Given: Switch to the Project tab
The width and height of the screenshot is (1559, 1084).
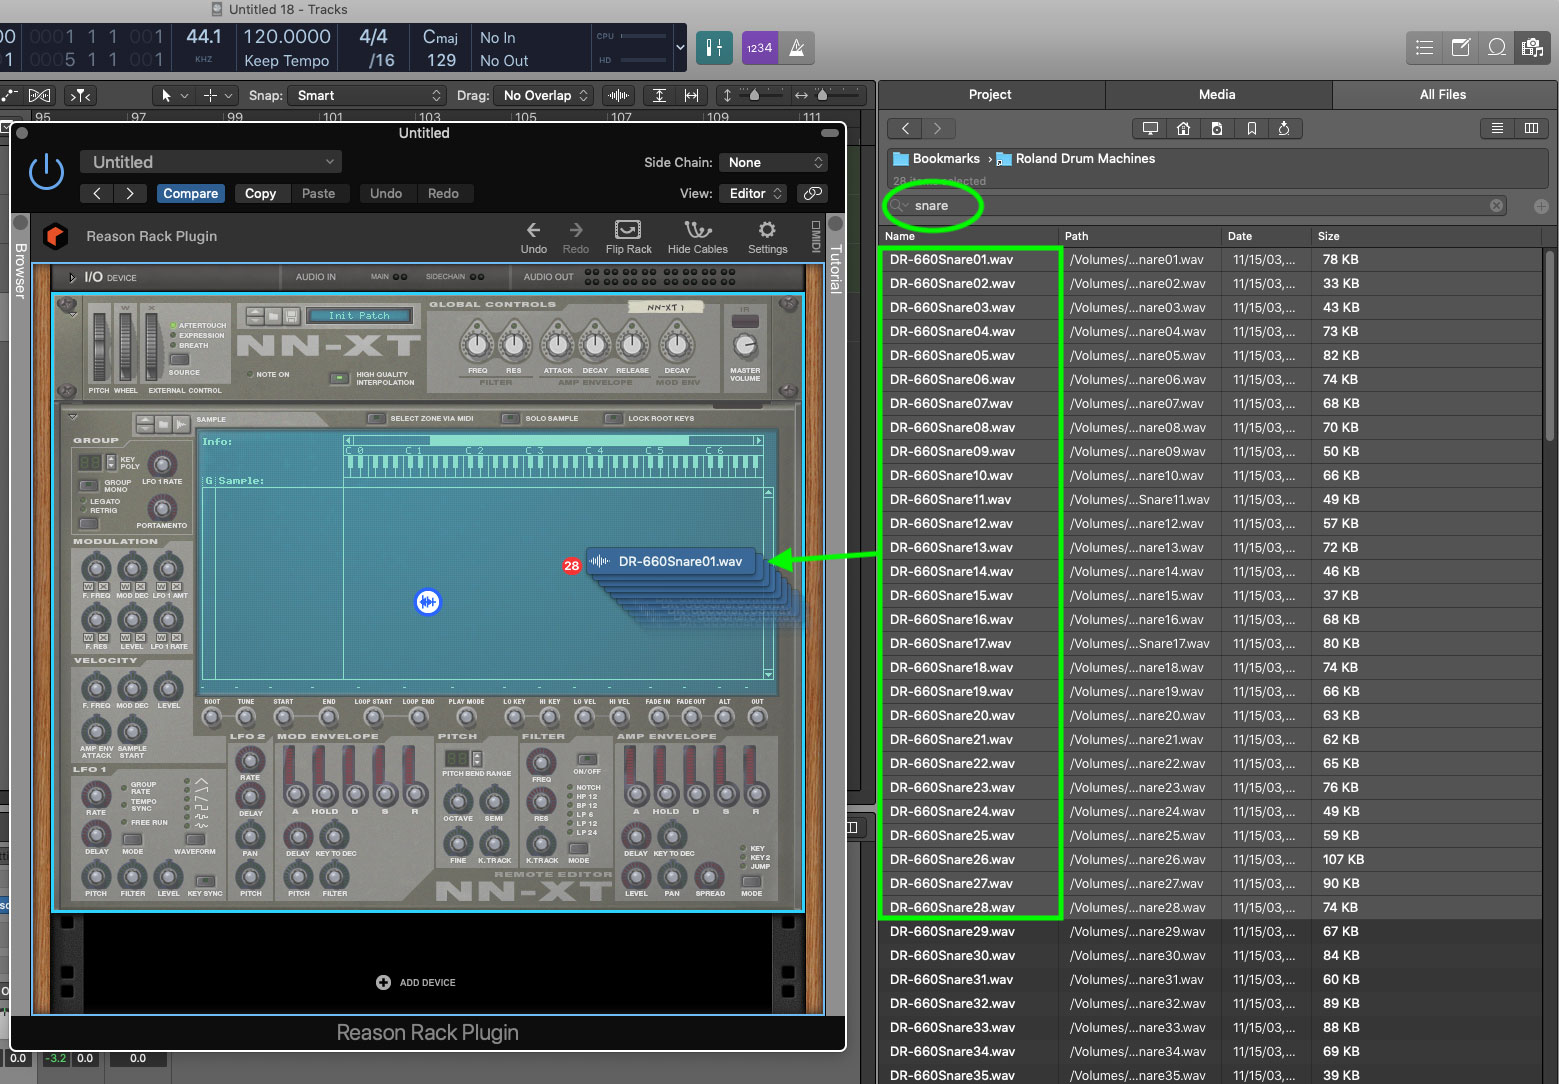Looking at the screenshot, I should (990, 94).
